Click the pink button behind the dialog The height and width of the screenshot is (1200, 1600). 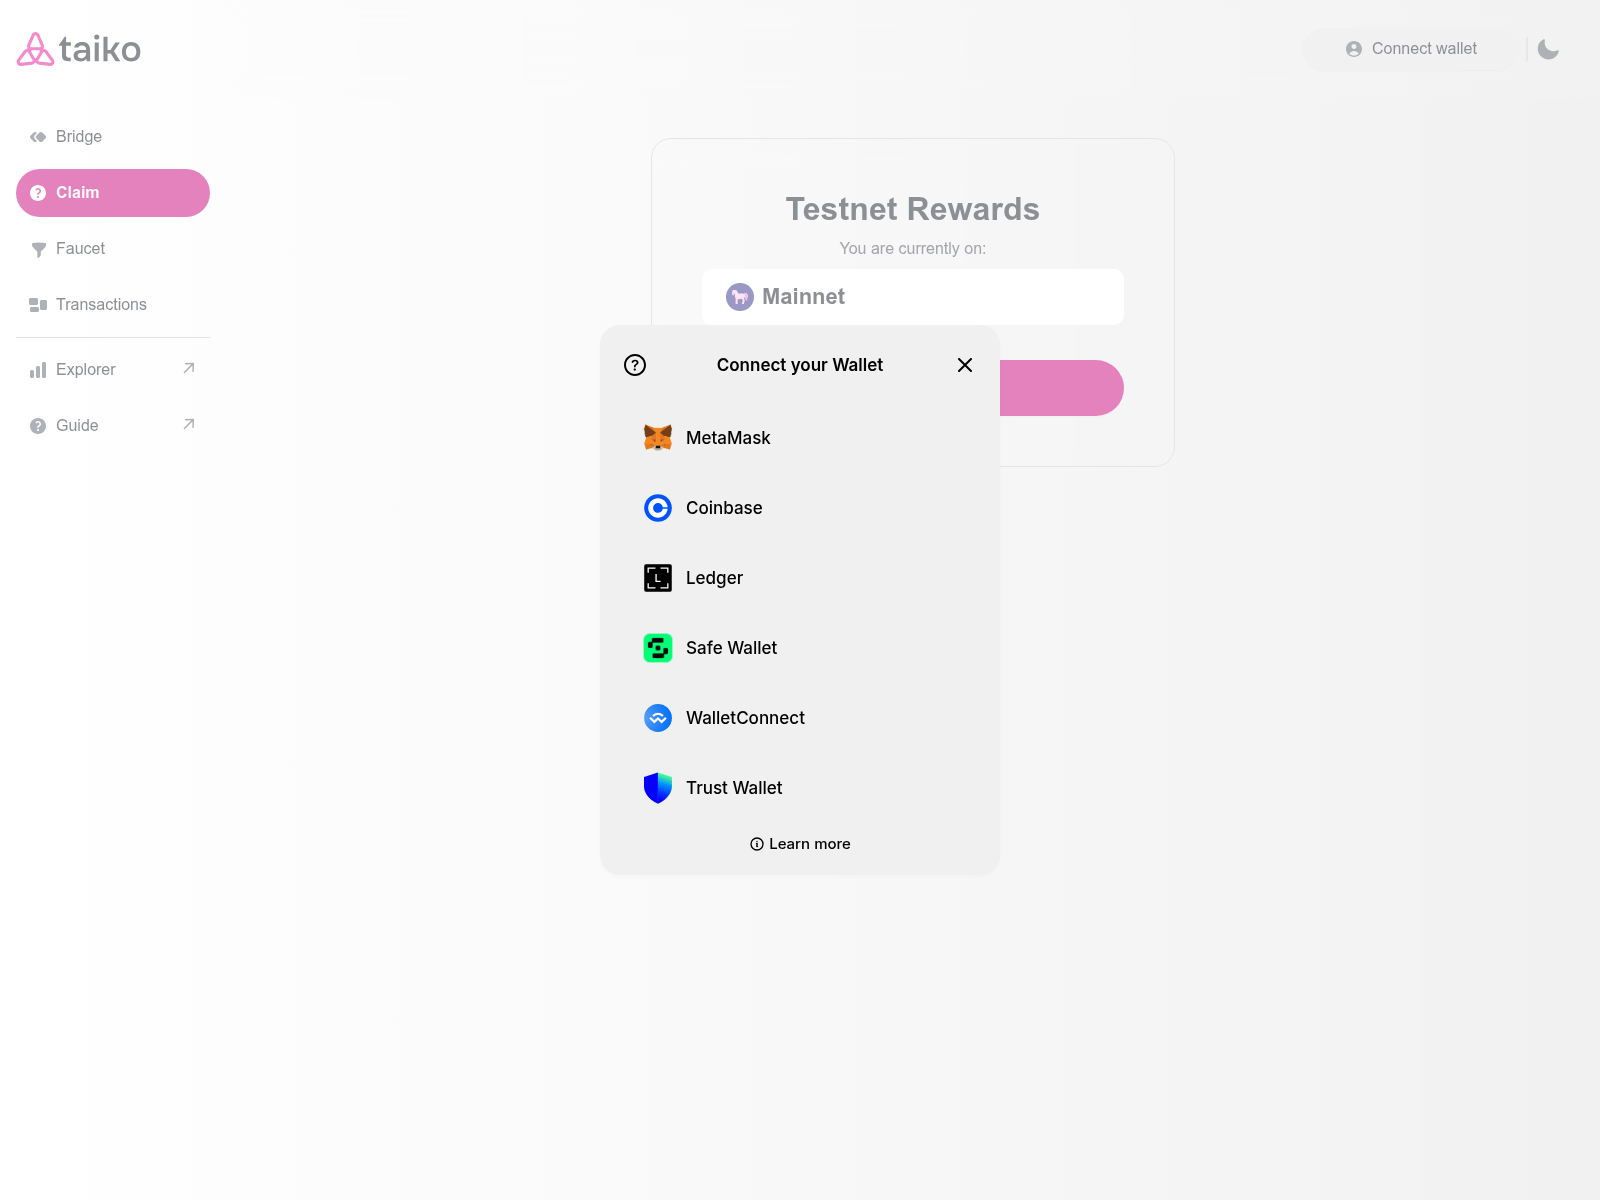1061,388
